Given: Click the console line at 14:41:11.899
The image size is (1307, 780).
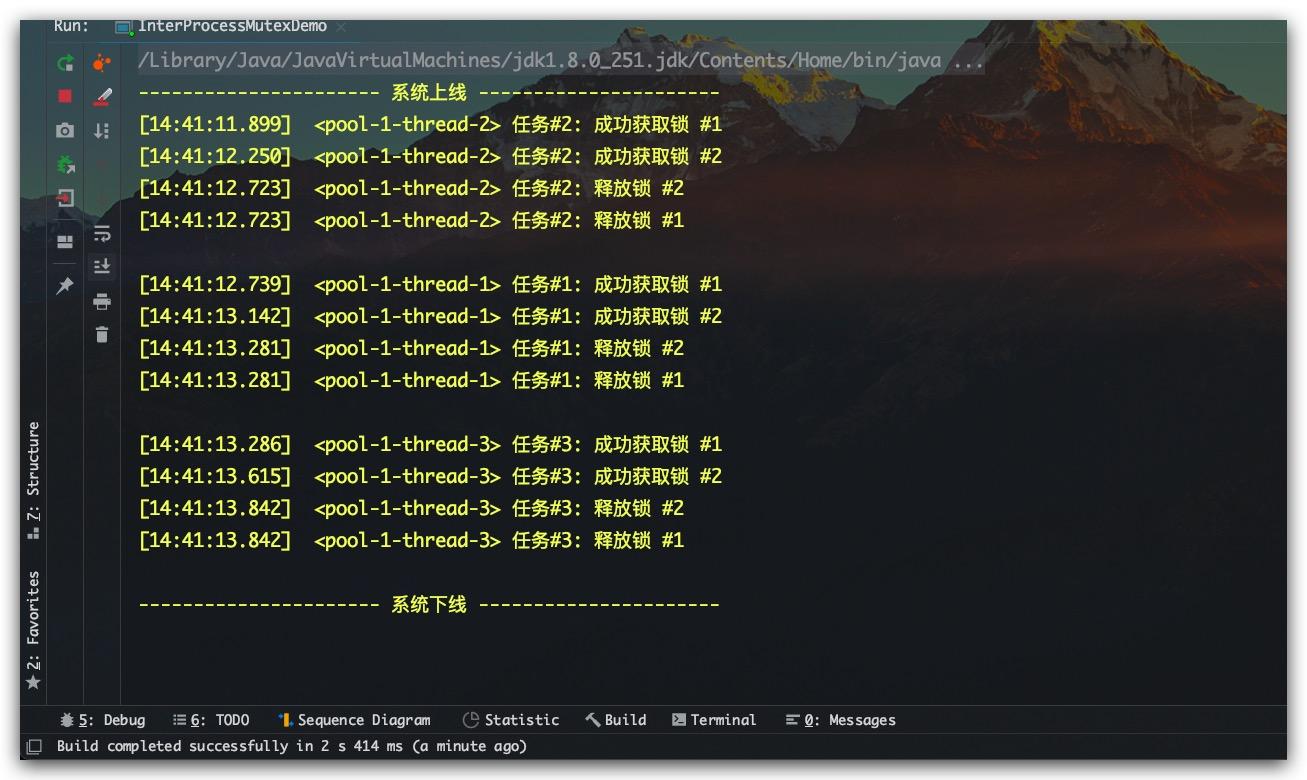Looking at the screenshot, I should click(430, 125).
